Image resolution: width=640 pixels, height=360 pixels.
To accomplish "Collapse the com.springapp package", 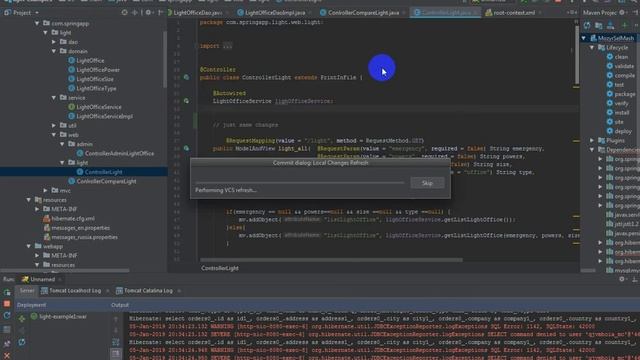I will [37, 23].
